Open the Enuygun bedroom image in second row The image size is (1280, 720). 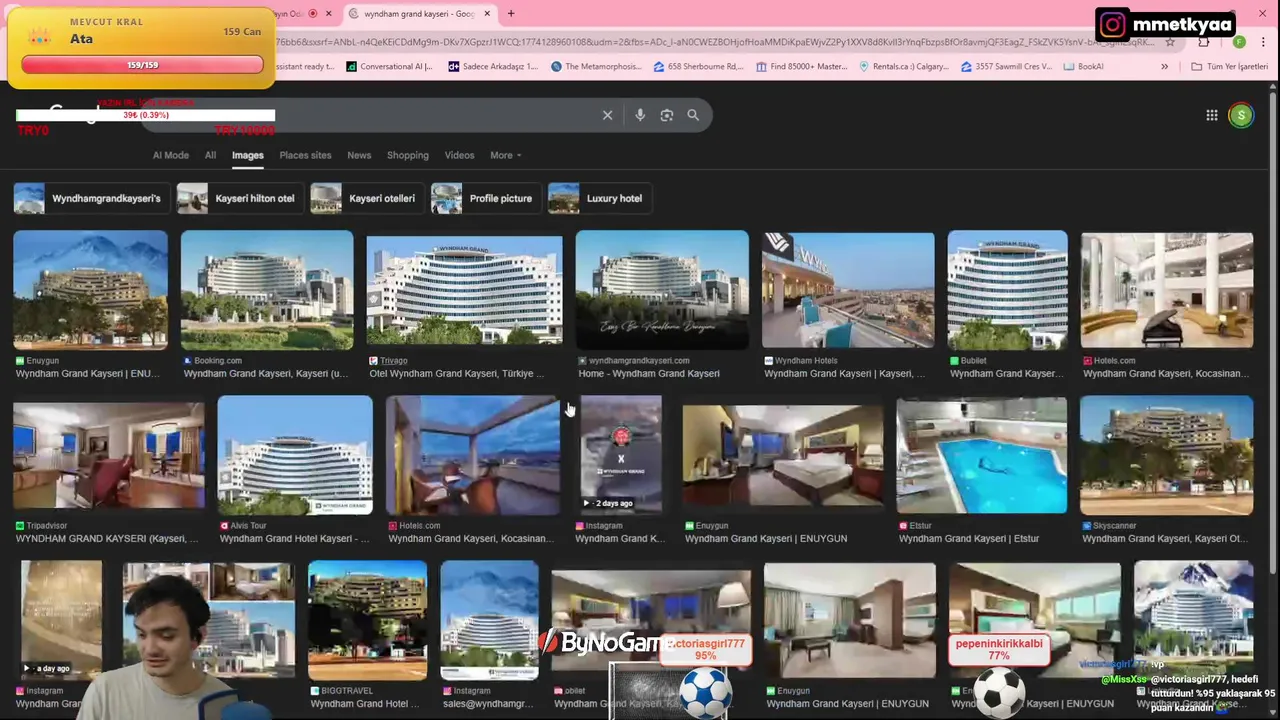[783, 455]
